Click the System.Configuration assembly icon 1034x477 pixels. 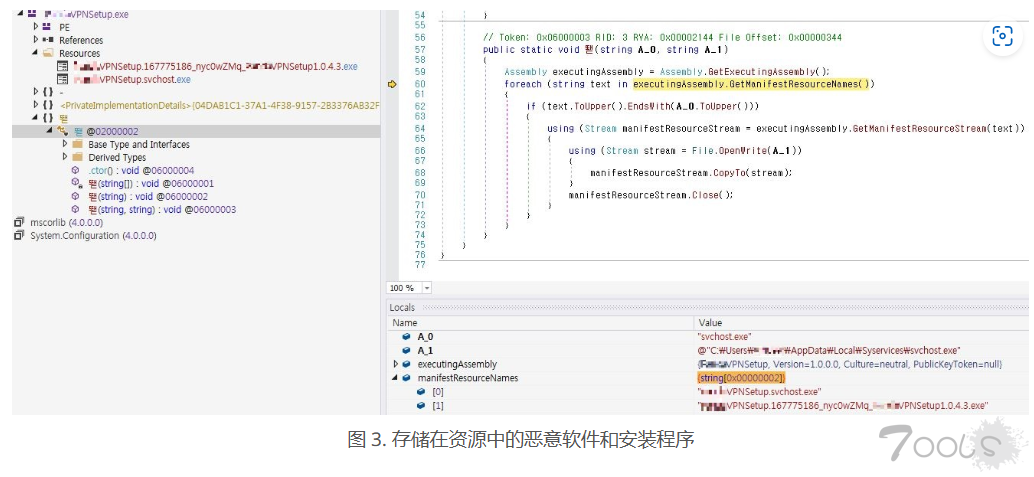pyautogui.click(x=19, y=235)
